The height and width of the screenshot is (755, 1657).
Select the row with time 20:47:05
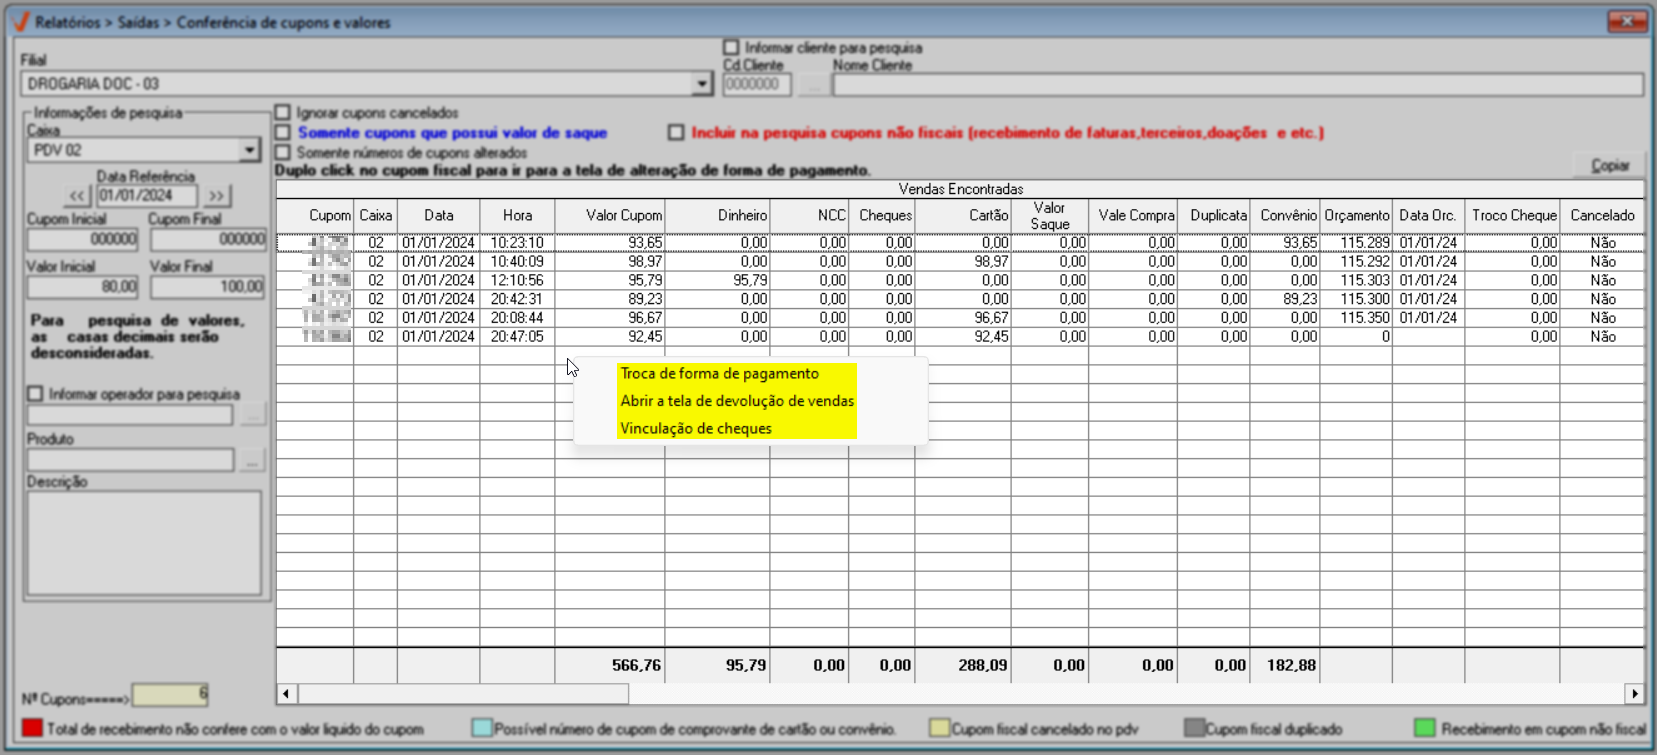click(960, 337)
